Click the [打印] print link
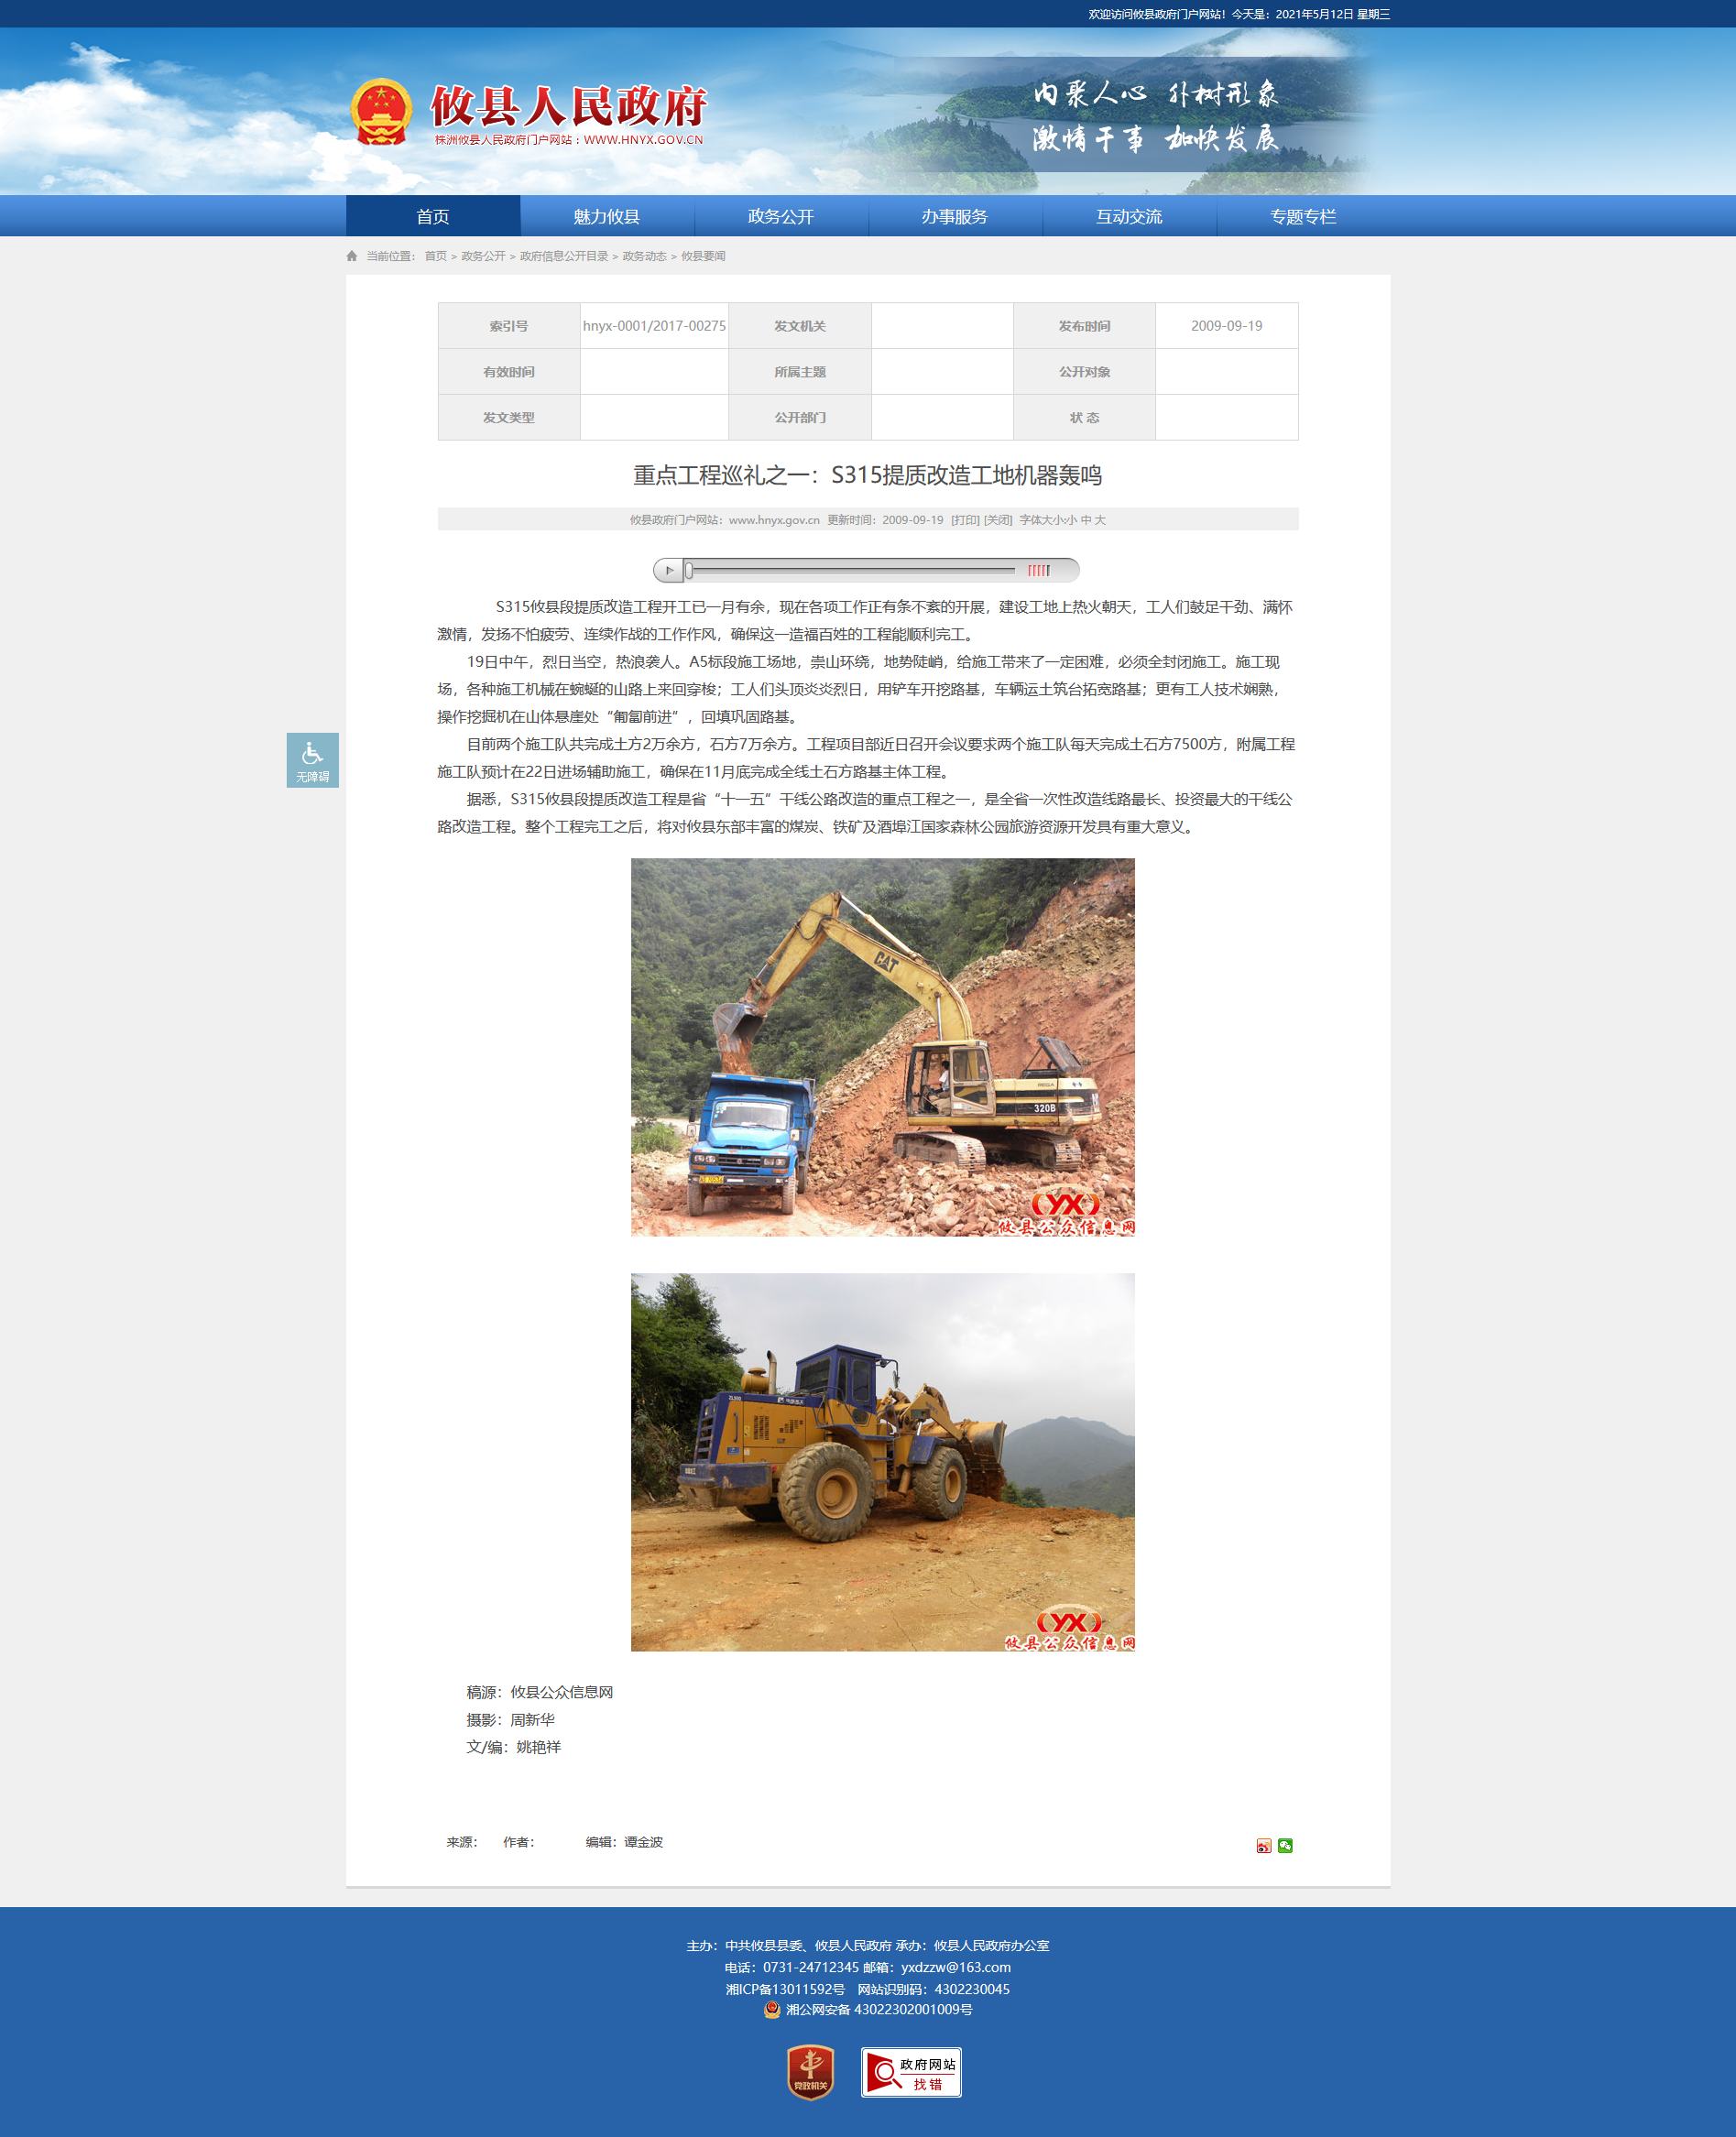The height and width of the screenshot is (2137, 1736). click(x=964, y=520)
